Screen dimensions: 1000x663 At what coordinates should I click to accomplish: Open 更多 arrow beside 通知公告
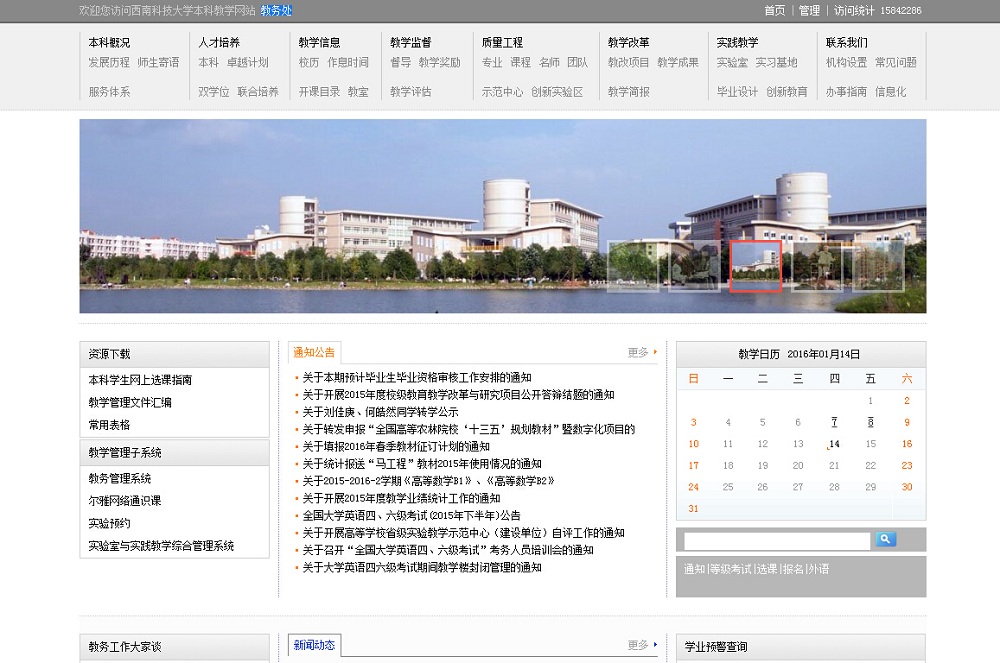(x=642, y=352)
